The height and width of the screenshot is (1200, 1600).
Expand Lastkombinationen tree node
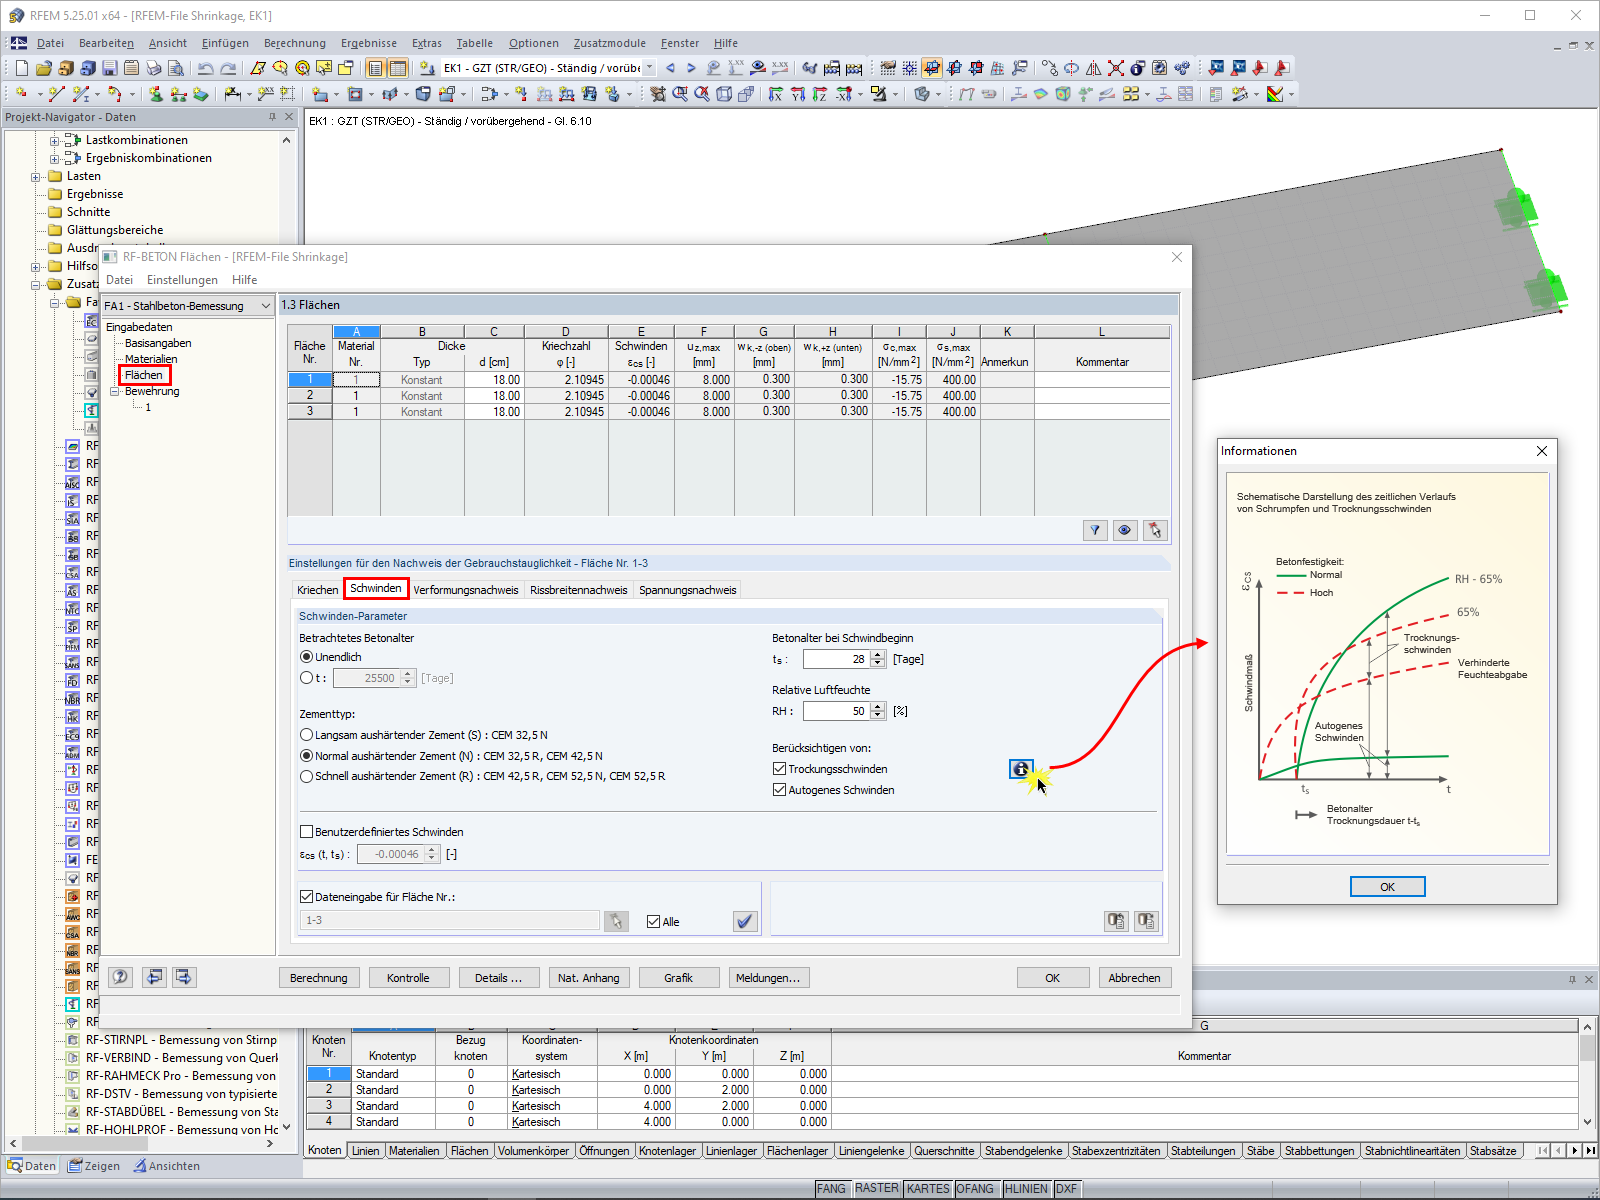point(54,141)
